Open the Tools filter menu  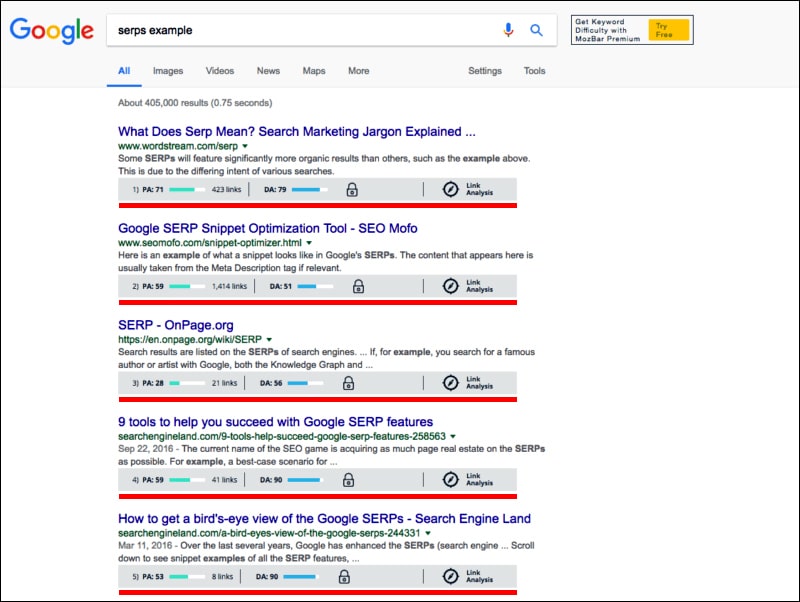[534, 71]
